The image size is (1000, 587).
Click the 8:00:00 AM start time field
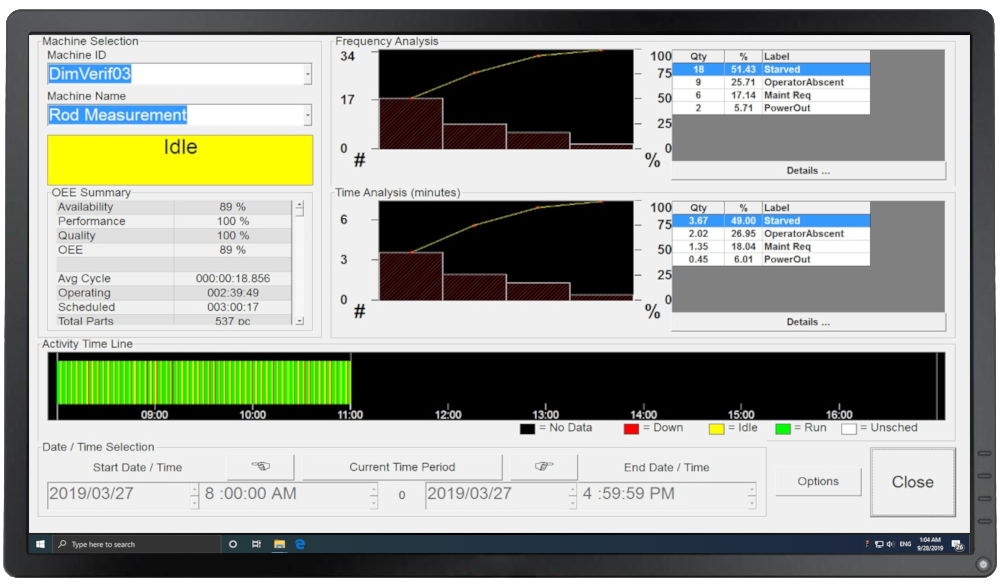point(285,496)
